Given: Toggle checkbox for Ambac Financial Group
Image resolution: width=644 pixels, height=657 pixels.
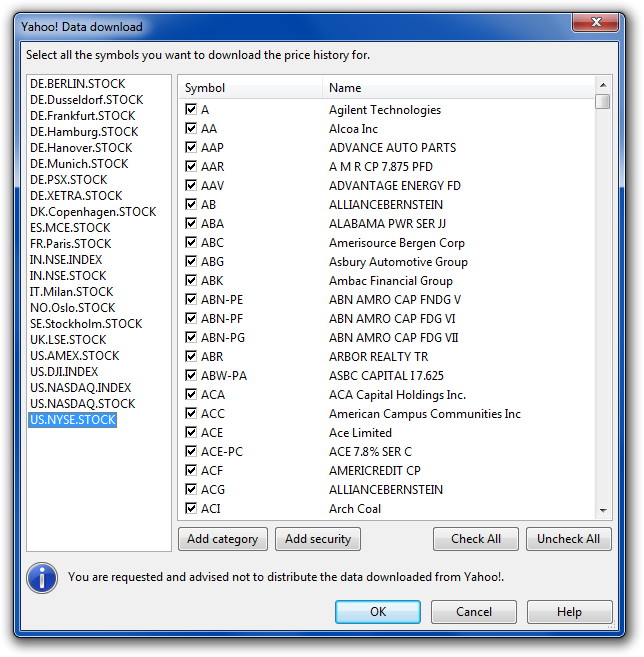Looking at the screenshot, I should (x=191, y=281).
